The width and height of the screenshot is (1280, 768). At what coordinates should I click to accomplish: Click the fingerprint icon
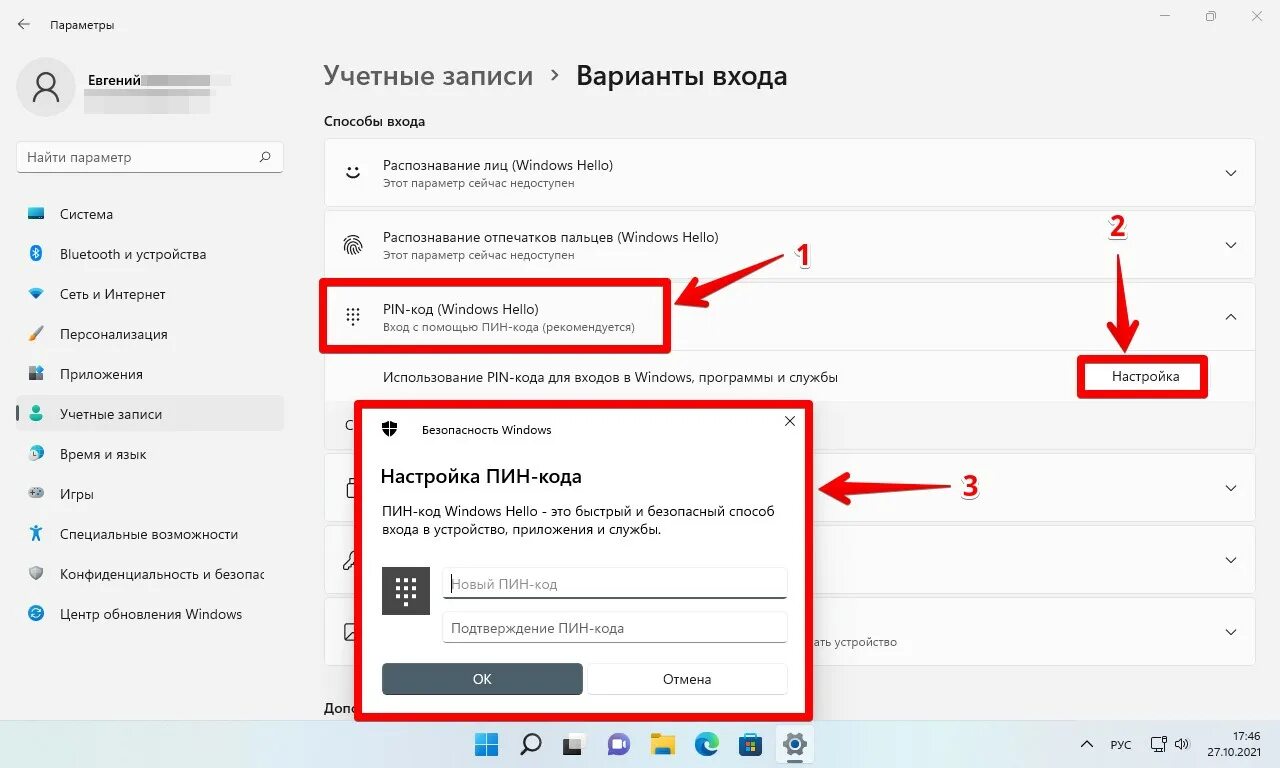pyautogui.click(x=352, y=245)
